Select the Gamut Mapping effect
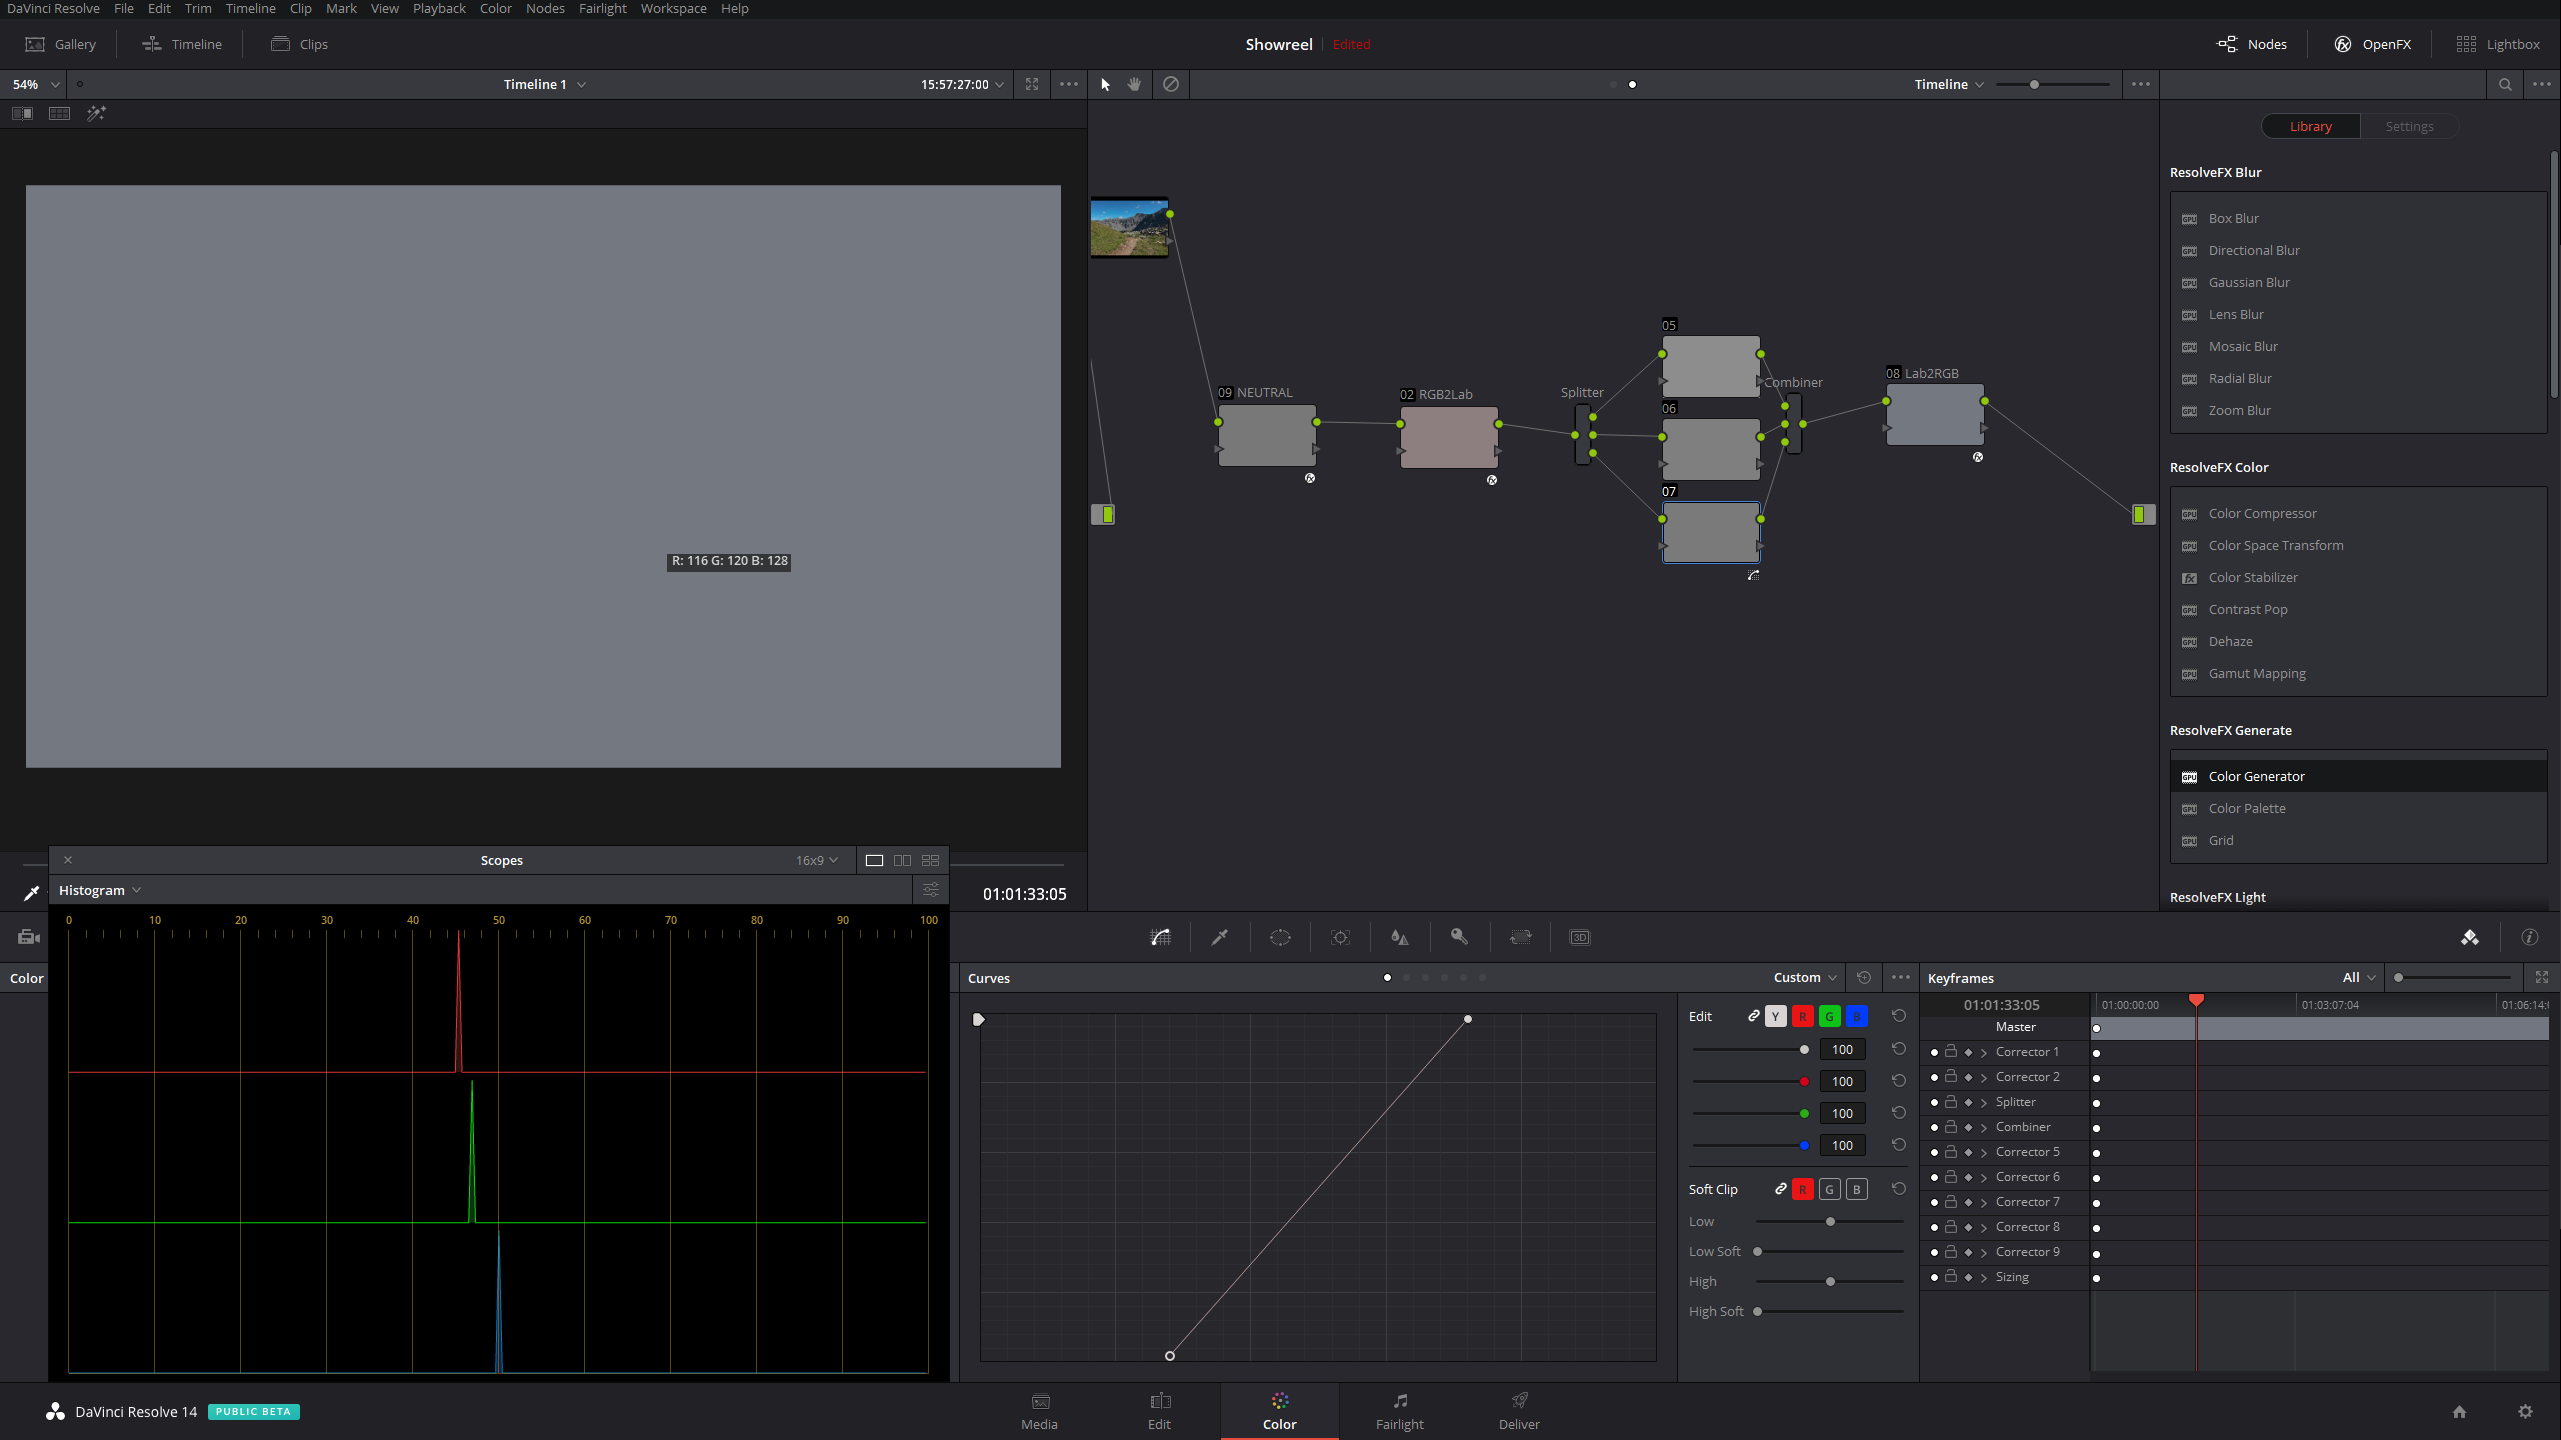2561x1440 pixels. (2257, 673)
